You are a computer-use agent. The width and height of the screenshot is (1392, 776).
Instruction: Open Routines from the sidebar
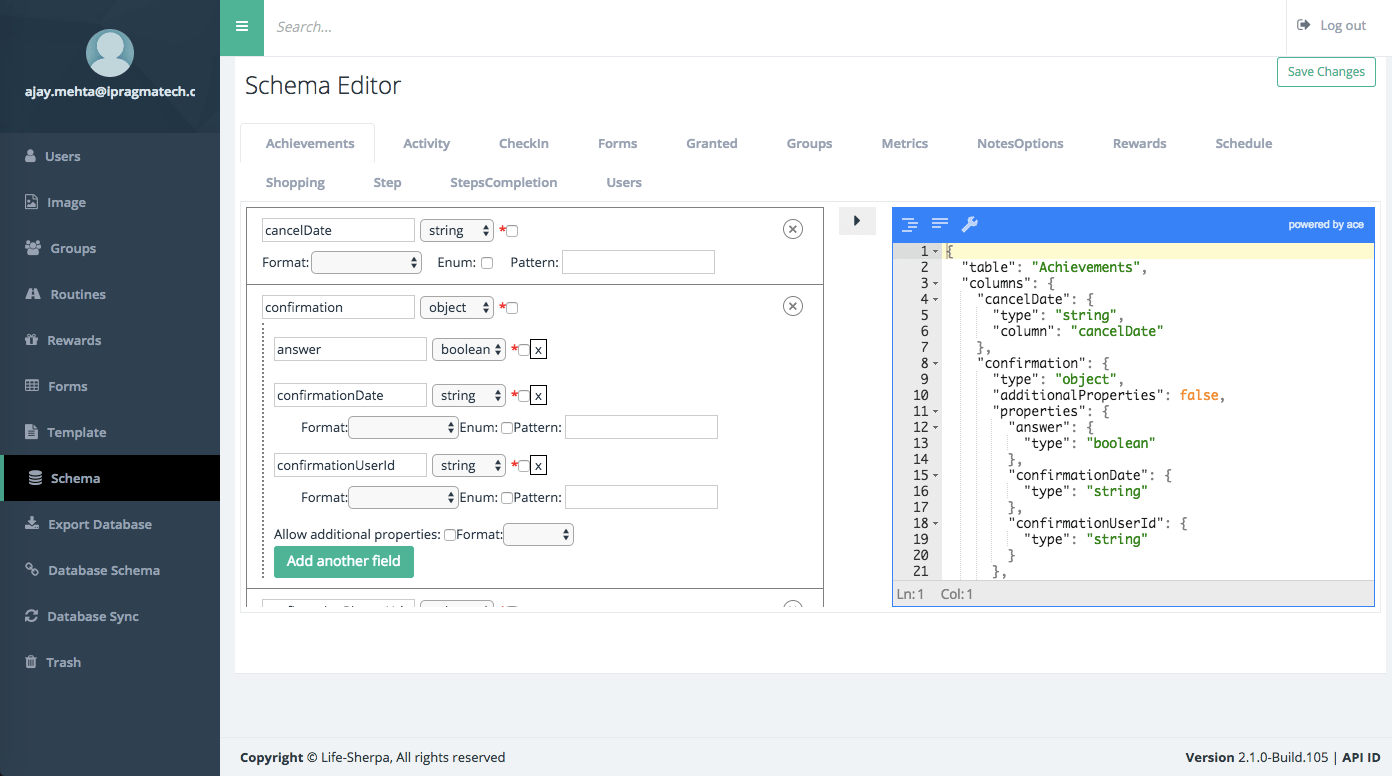coord(110,294)
